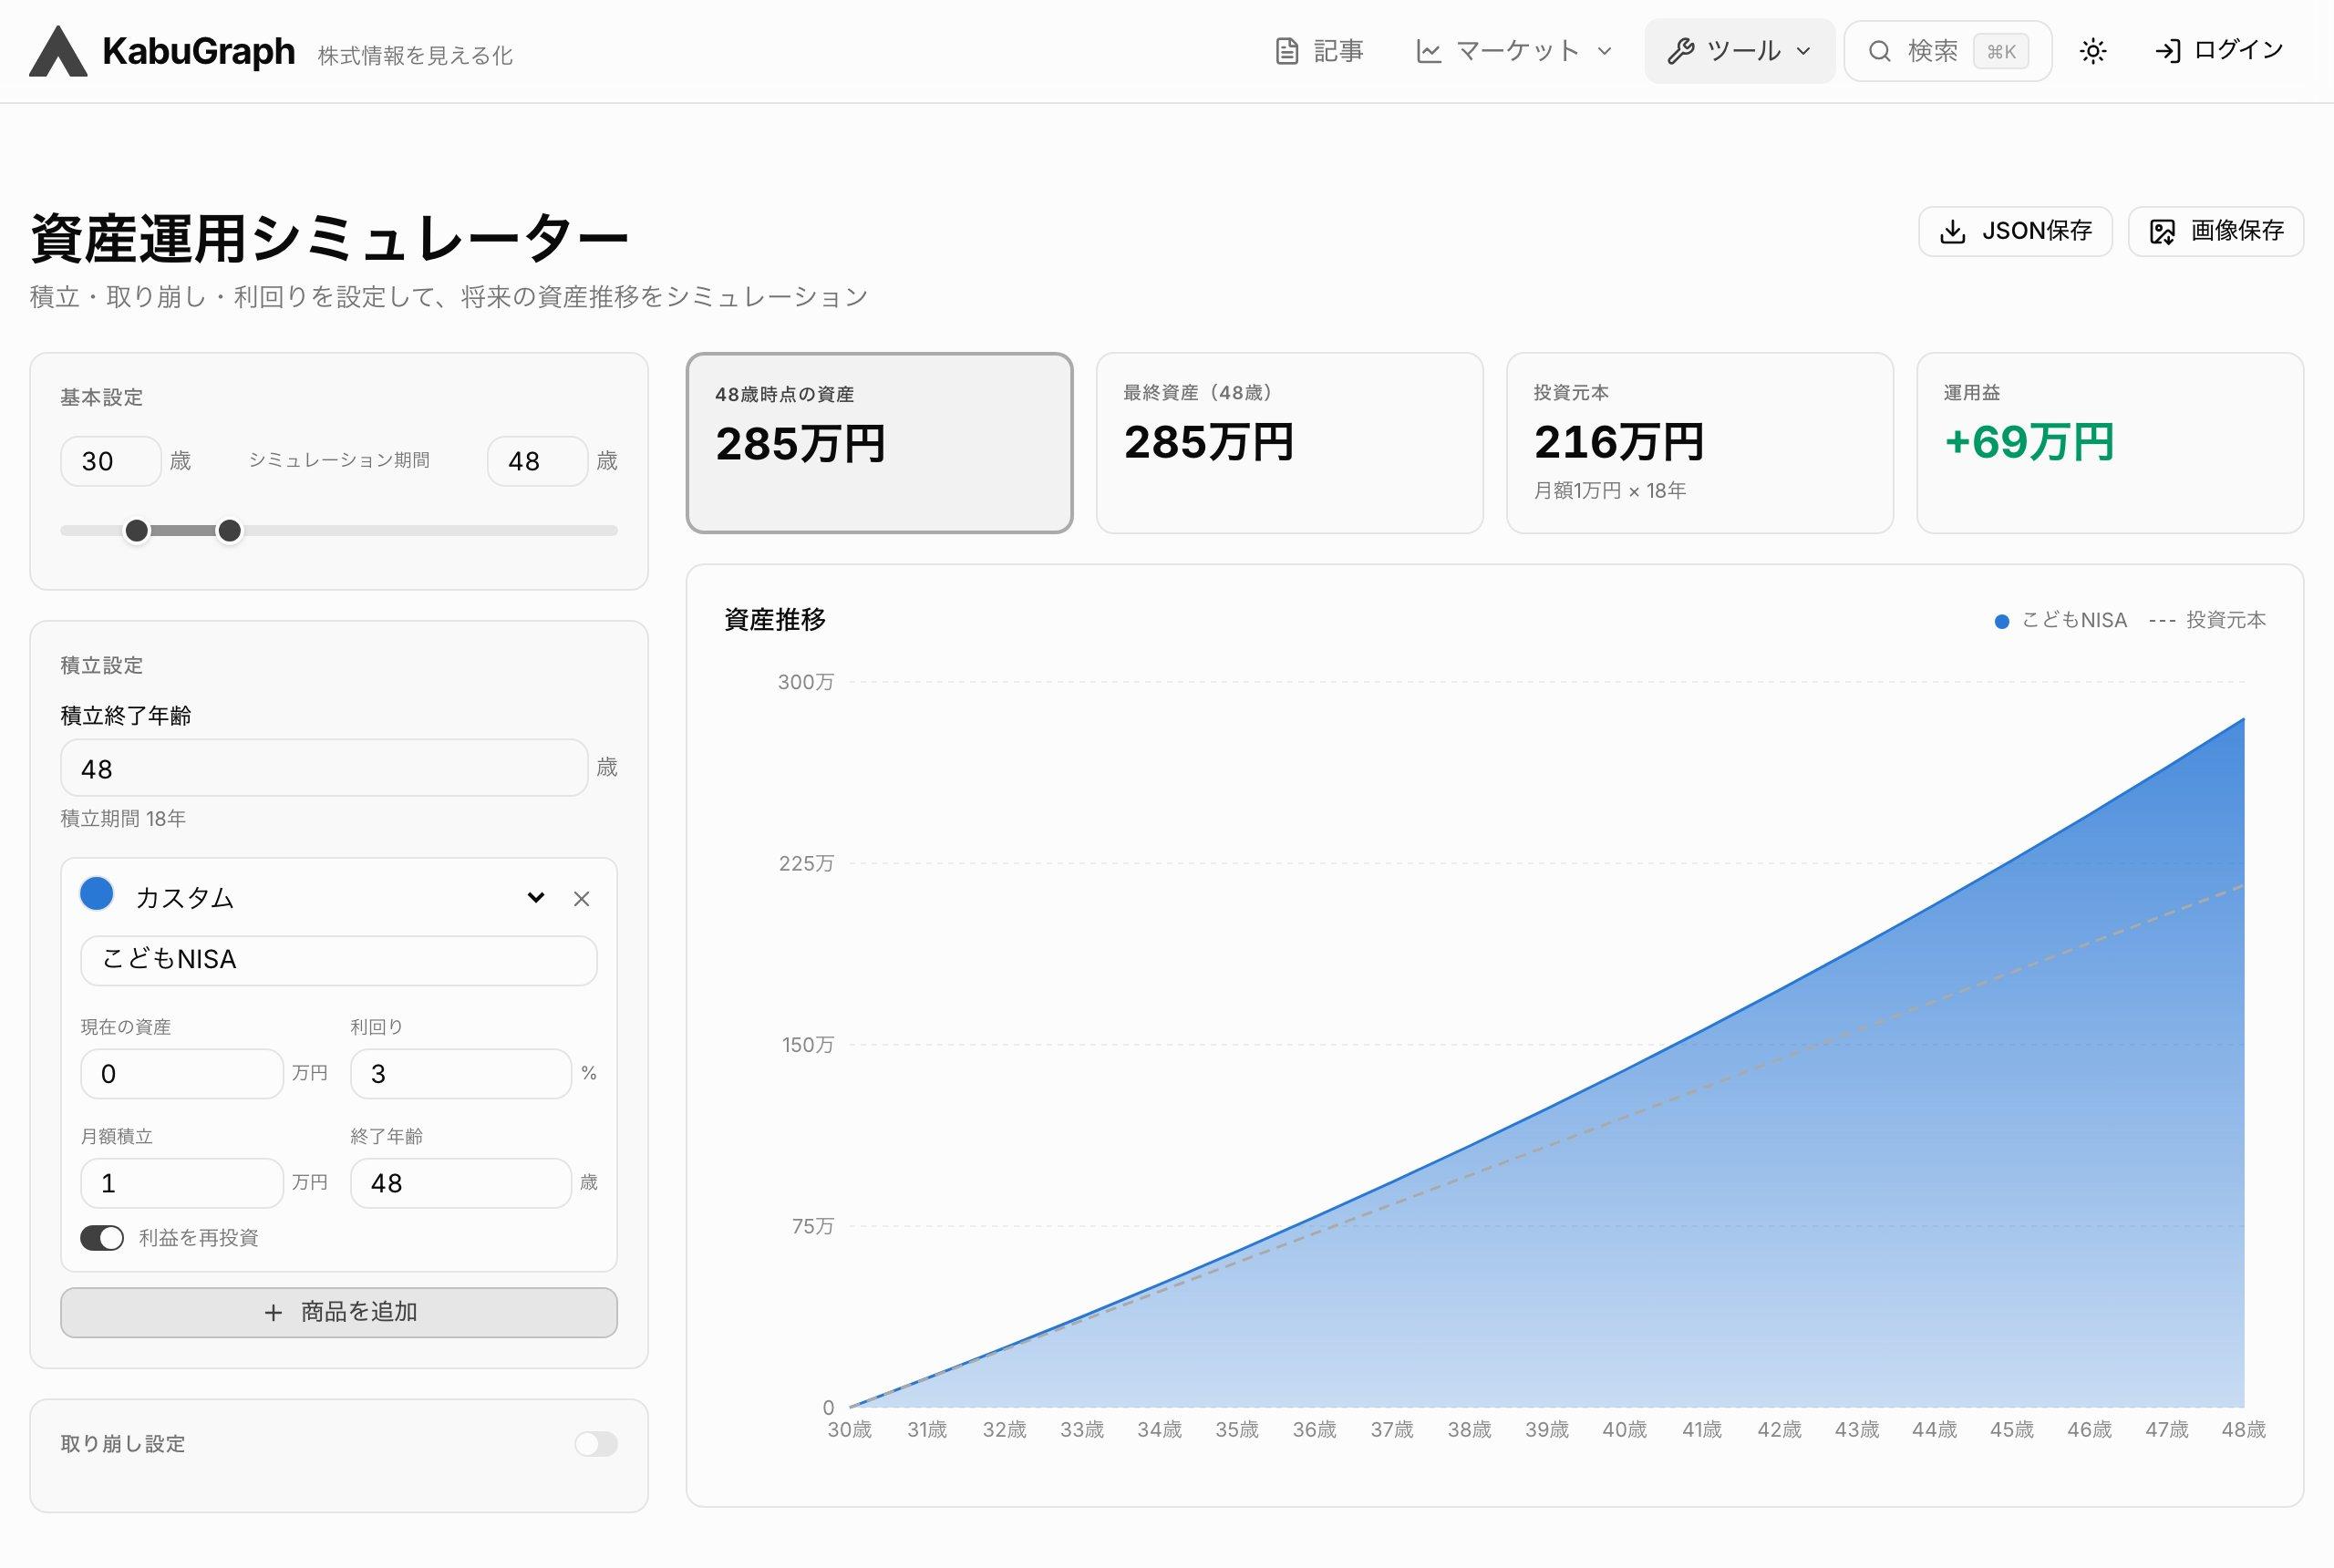Viewport: 2334px width, 1568px height.
Task: Click the 積立期間 18年 text
Action: (124, 819)
